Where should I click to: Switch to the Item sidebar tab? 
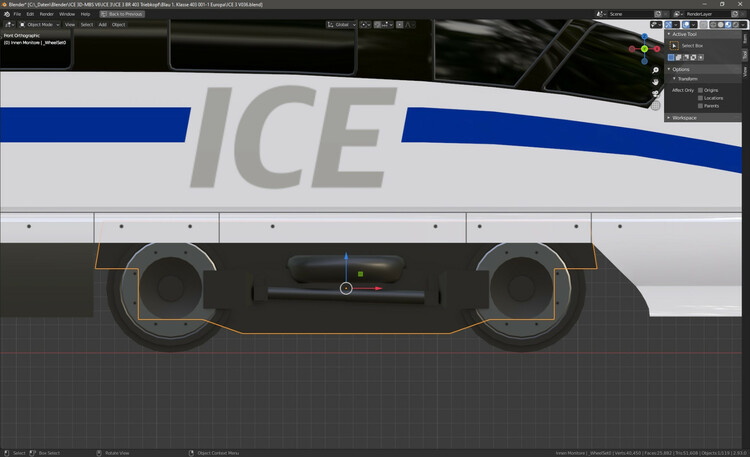pos(745,39)
